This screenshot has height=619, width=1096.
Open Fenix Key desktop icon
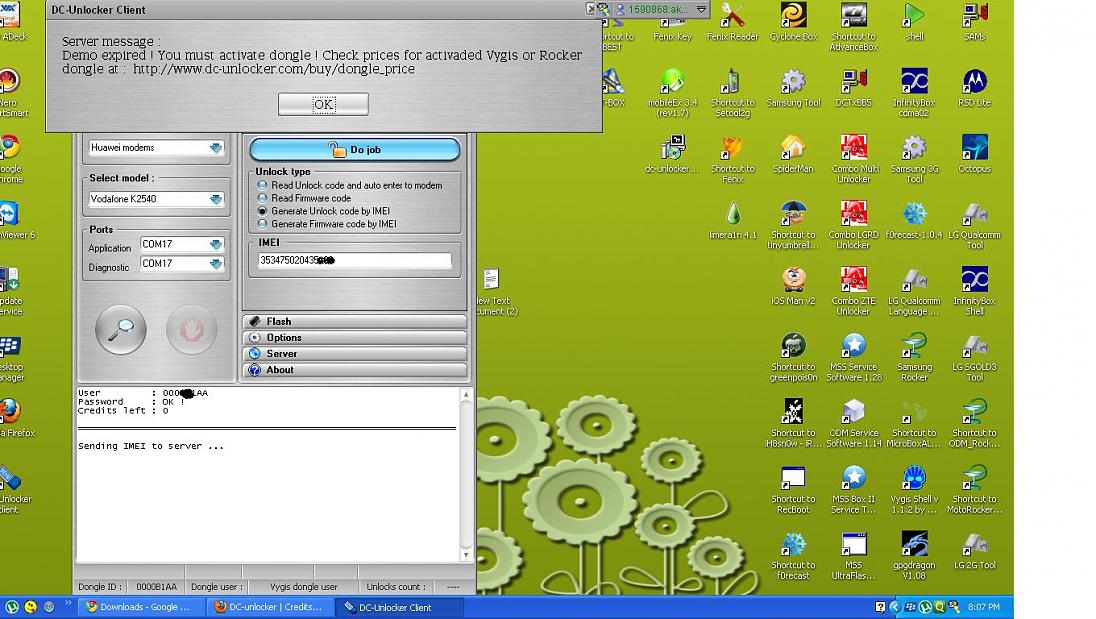pyautogui.click(x=672, y=16)
